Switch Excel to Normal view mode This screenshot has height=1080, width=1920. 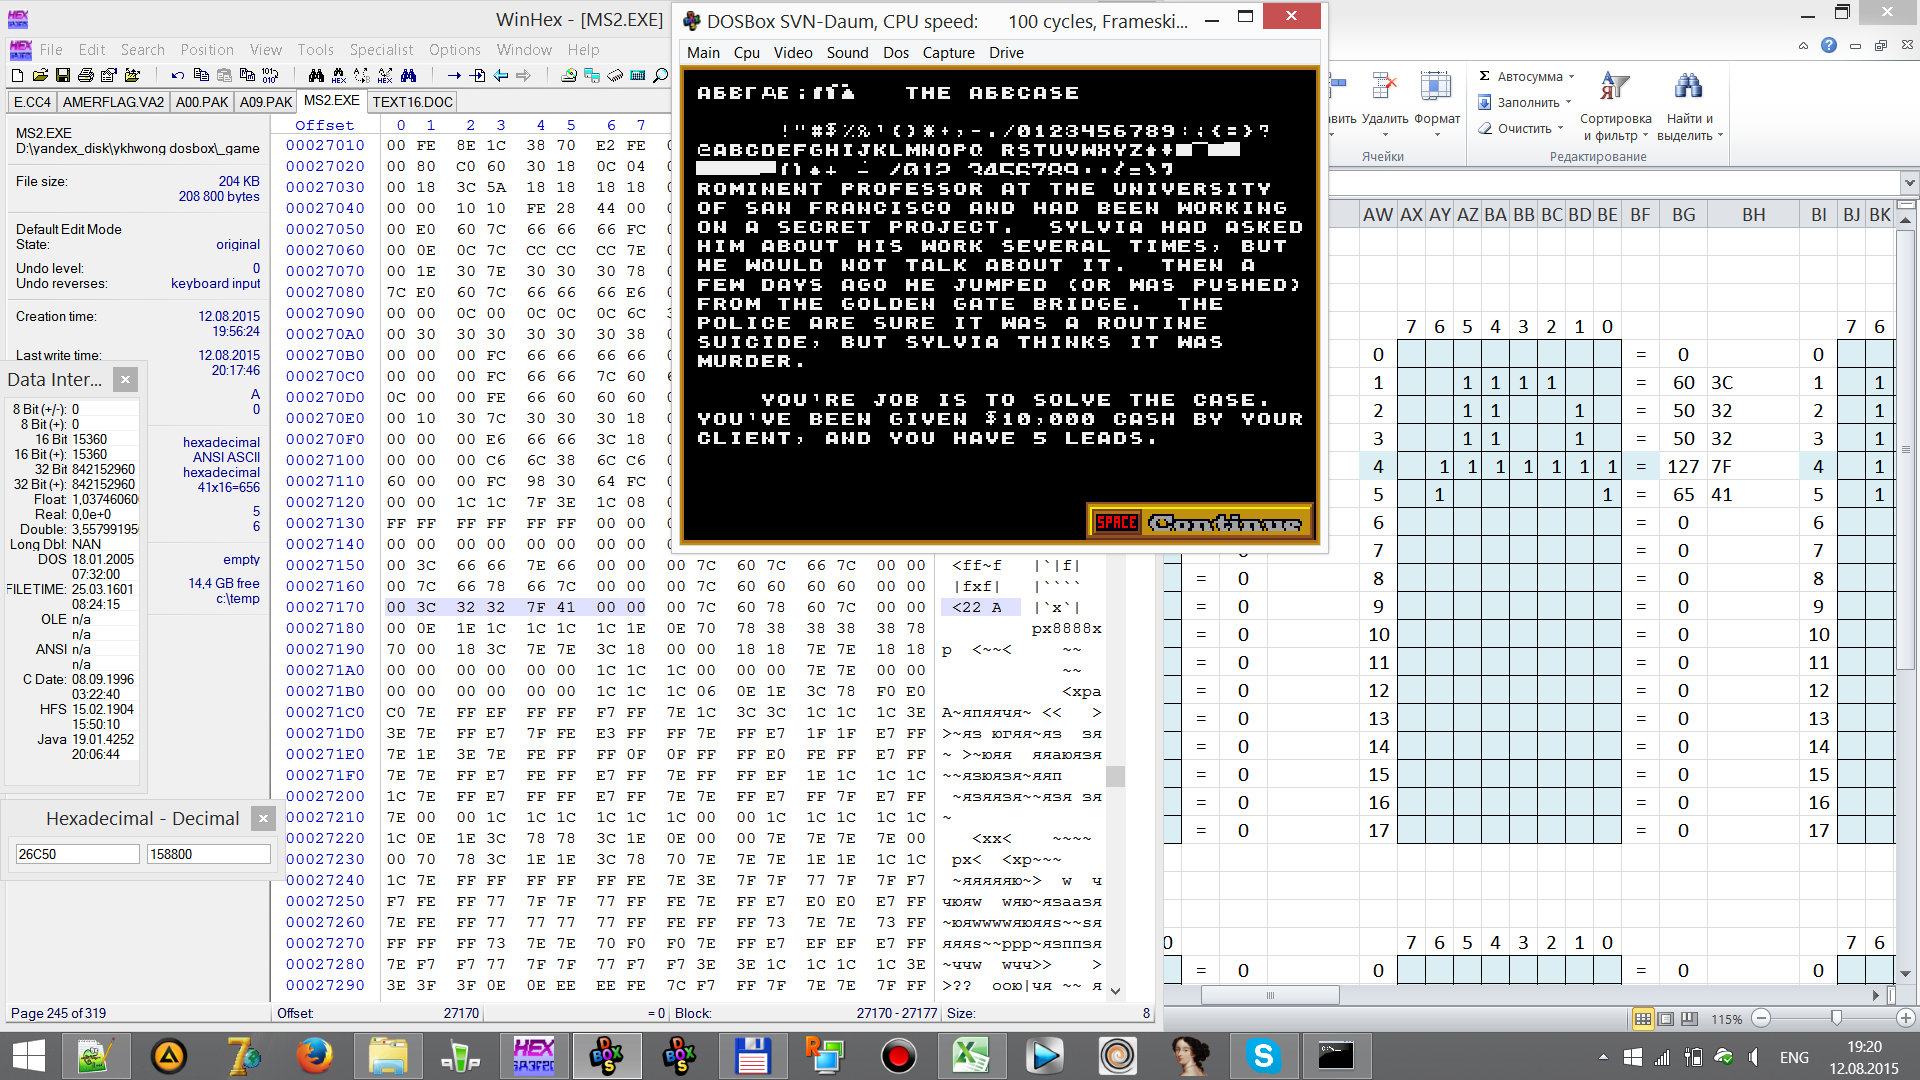click(x=1642, y=1019)
